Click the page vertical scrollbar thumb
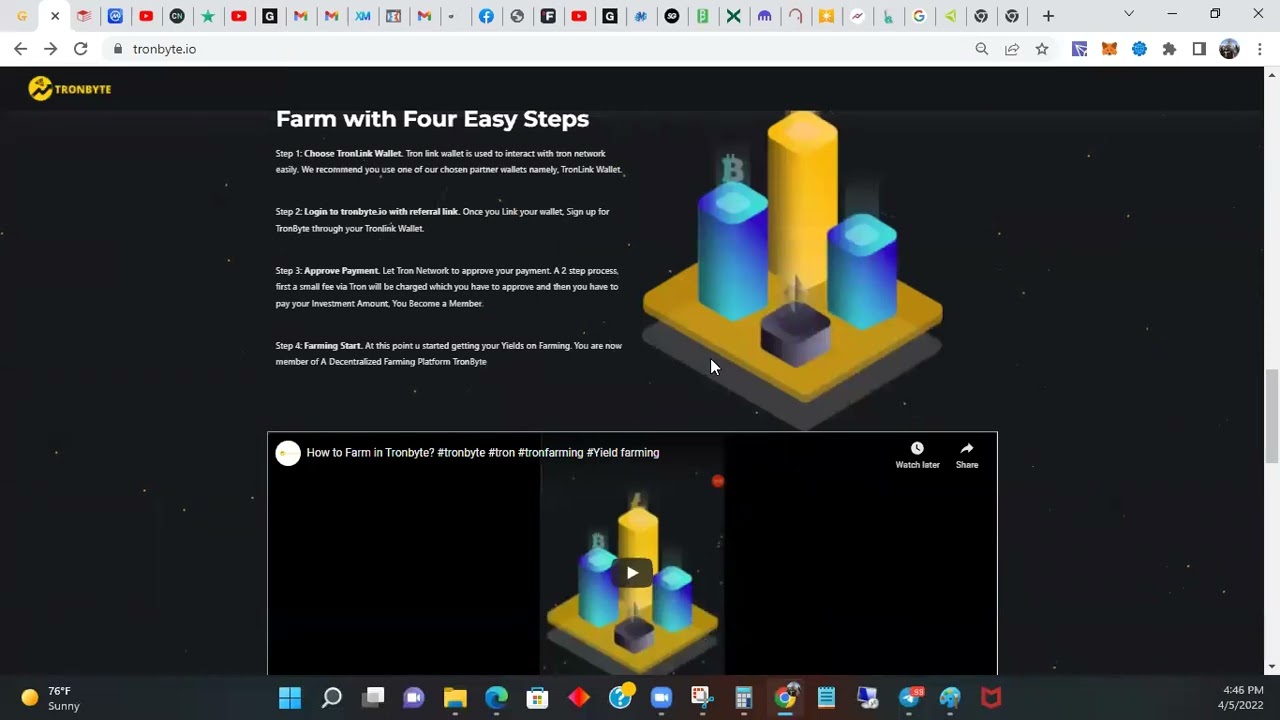 (1272, 415)
